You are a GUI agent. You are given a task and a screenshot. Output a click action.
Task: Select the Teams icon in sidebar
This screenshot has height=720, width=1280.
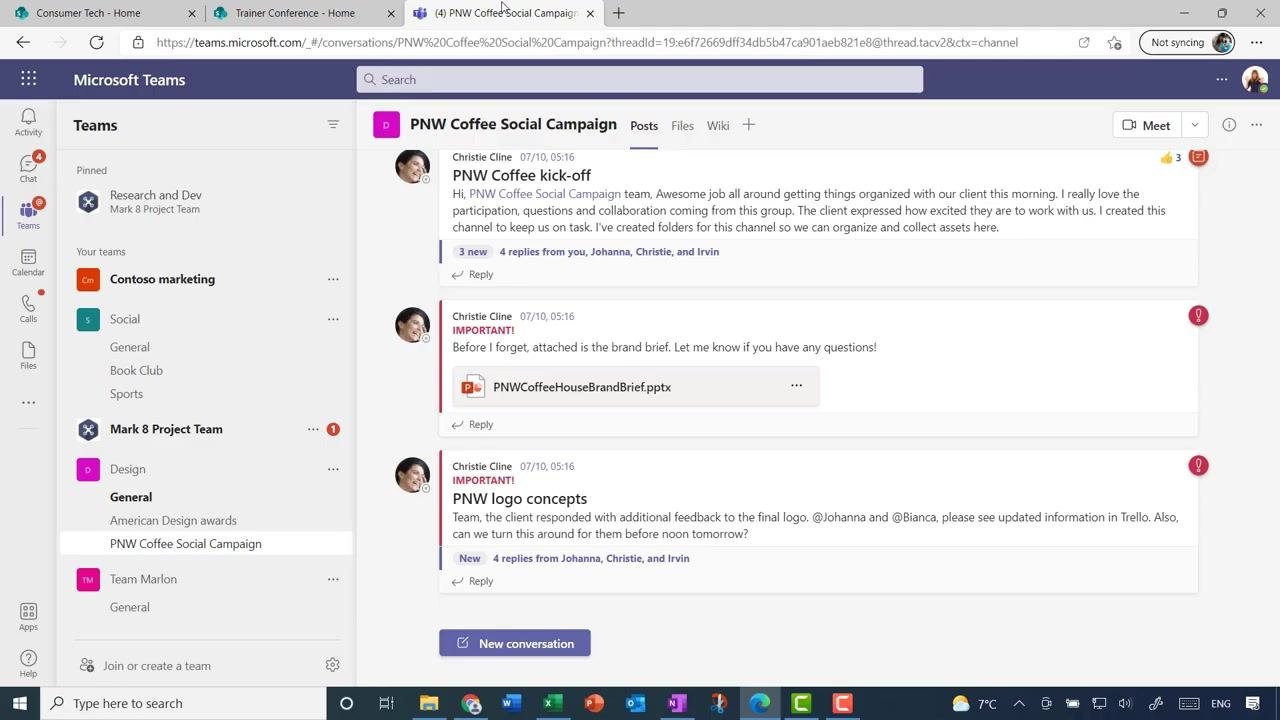pyautogui.click(x=28, y=214)
